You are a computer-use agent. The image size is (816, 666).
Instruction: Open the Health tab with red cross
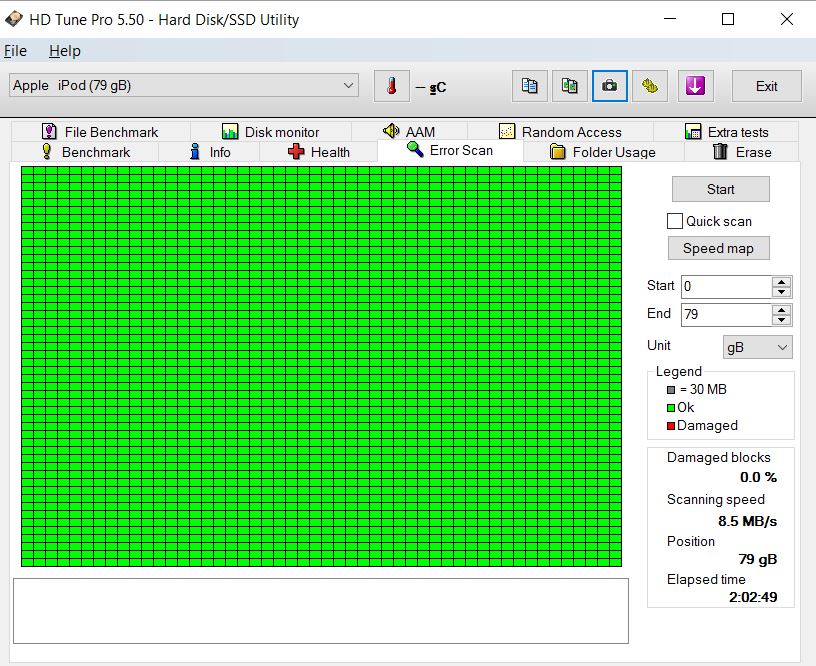click(x=319, y=152)
